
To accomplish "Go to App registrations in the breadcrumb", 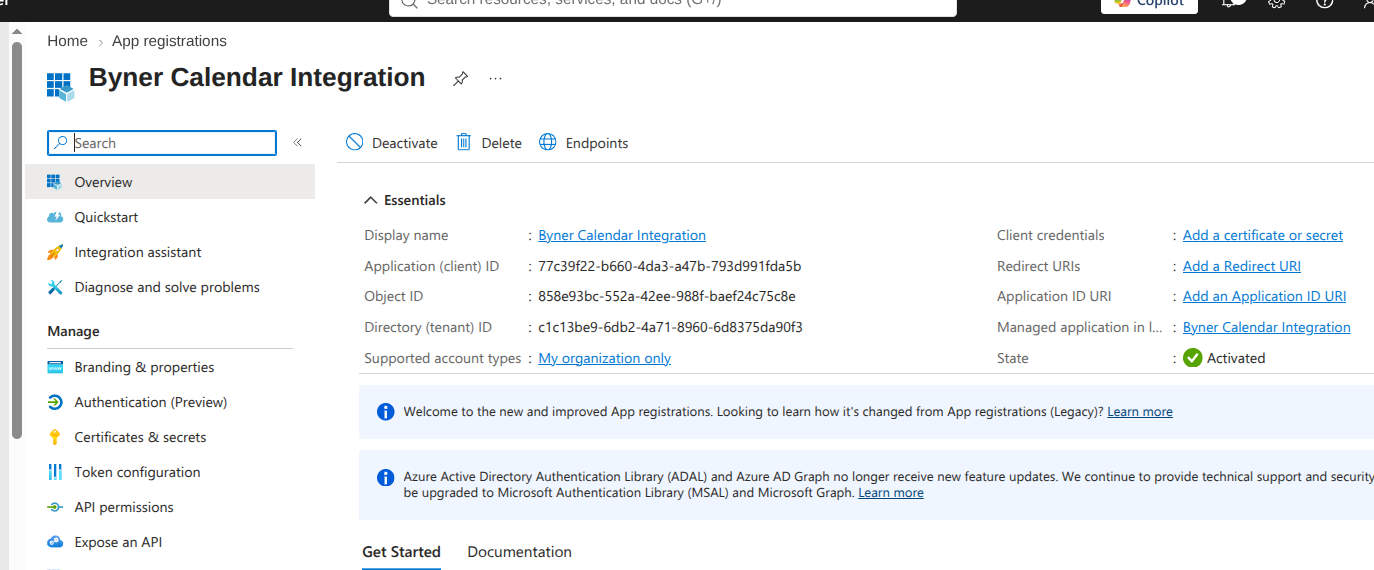I will point(169,41).
